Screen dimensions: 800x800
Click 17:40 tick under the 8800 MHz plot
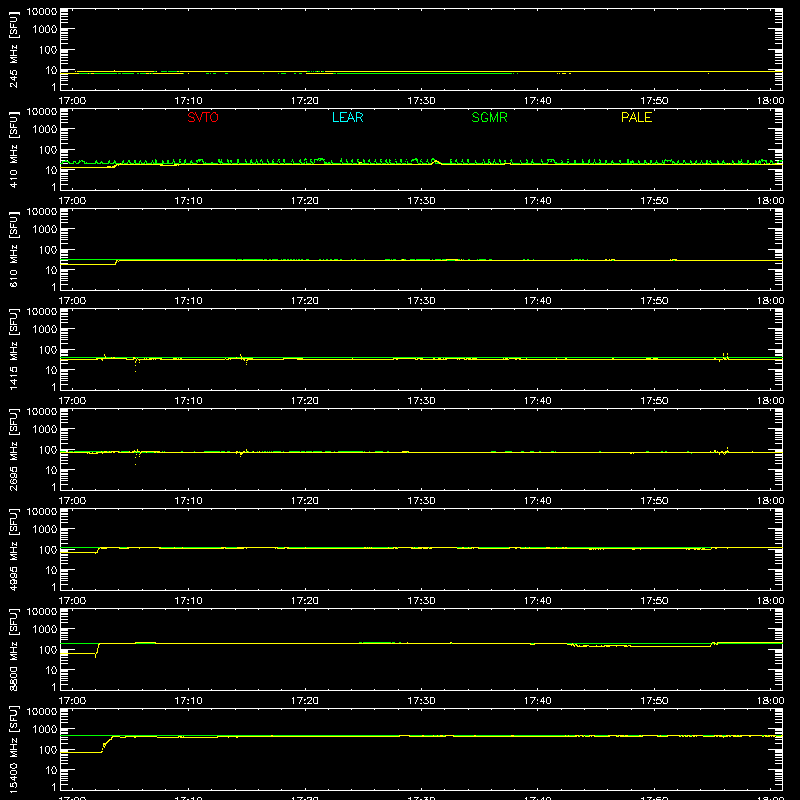click(538, 701)
